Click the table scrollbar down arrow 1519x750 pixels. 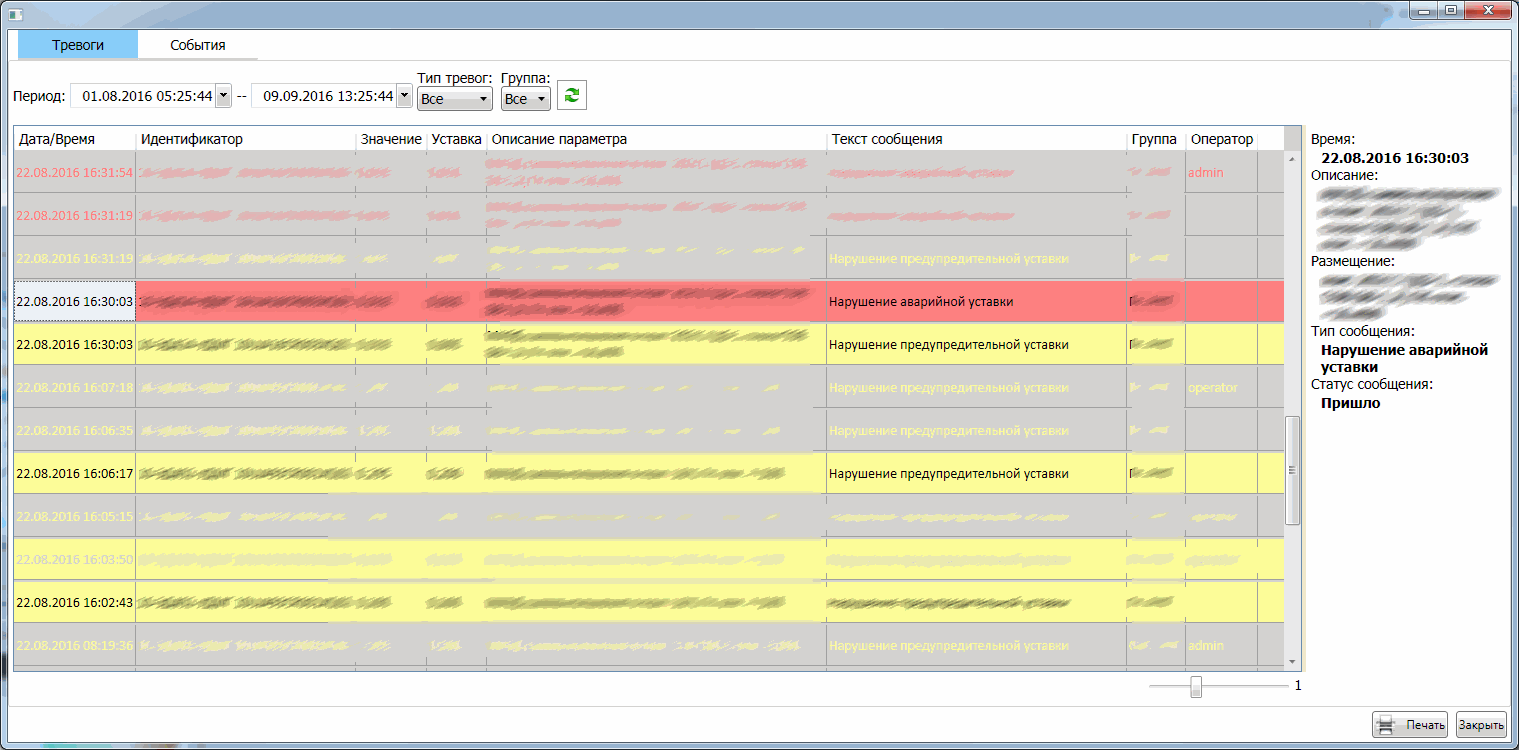coord(1292,662)
